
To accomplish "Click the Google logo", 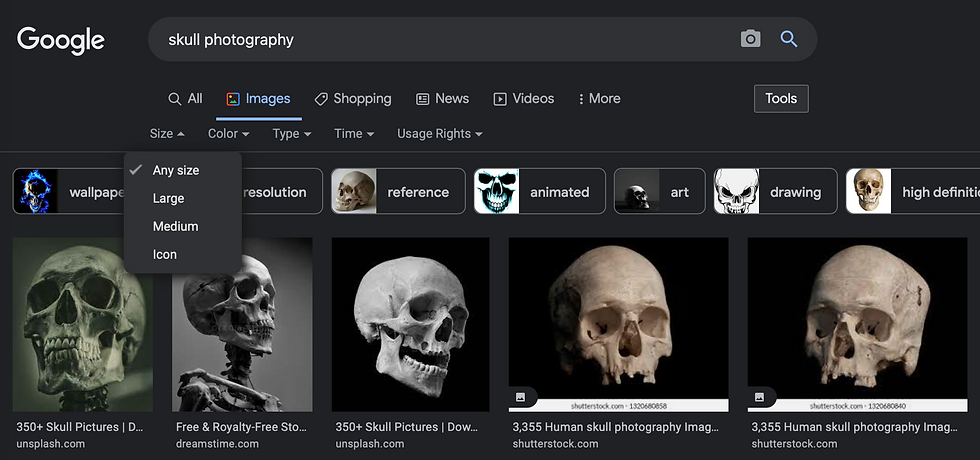I will tap(61, 41).
